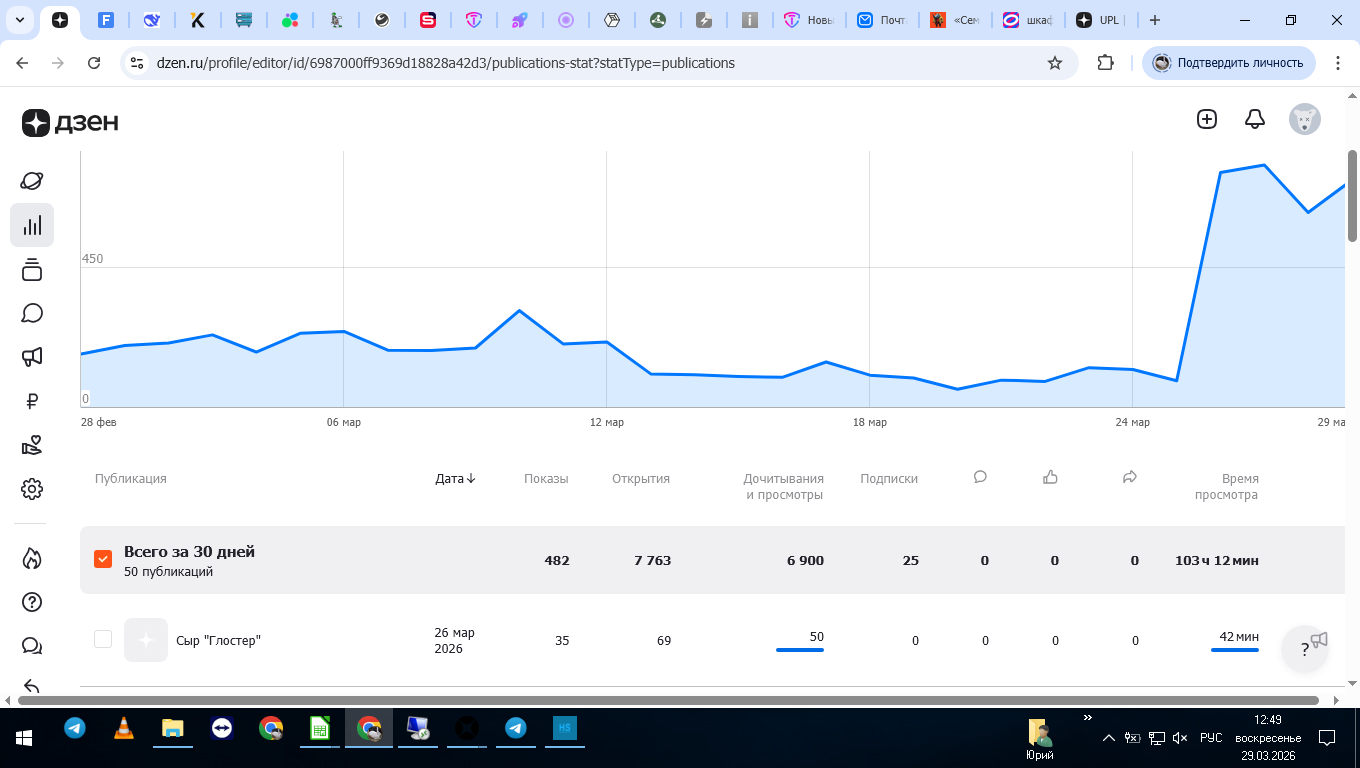The height and width of the screenshot is (768, 1360).
Task: Click the page vertical scrollbar thumb
Action: pos(1353,196)
